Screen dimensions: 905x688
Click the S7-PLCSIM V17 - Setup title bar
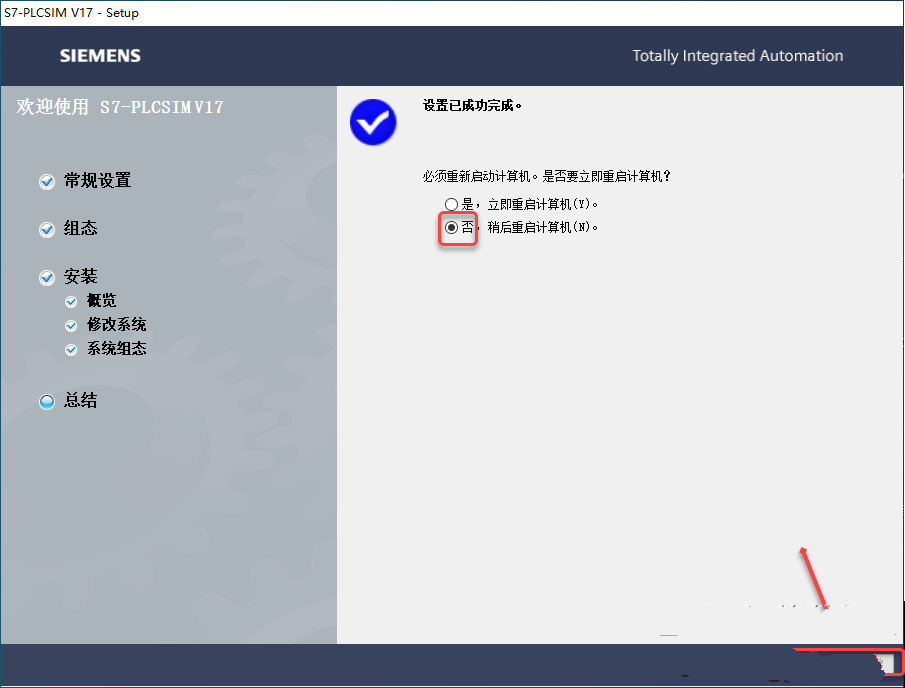coord(72,13)
